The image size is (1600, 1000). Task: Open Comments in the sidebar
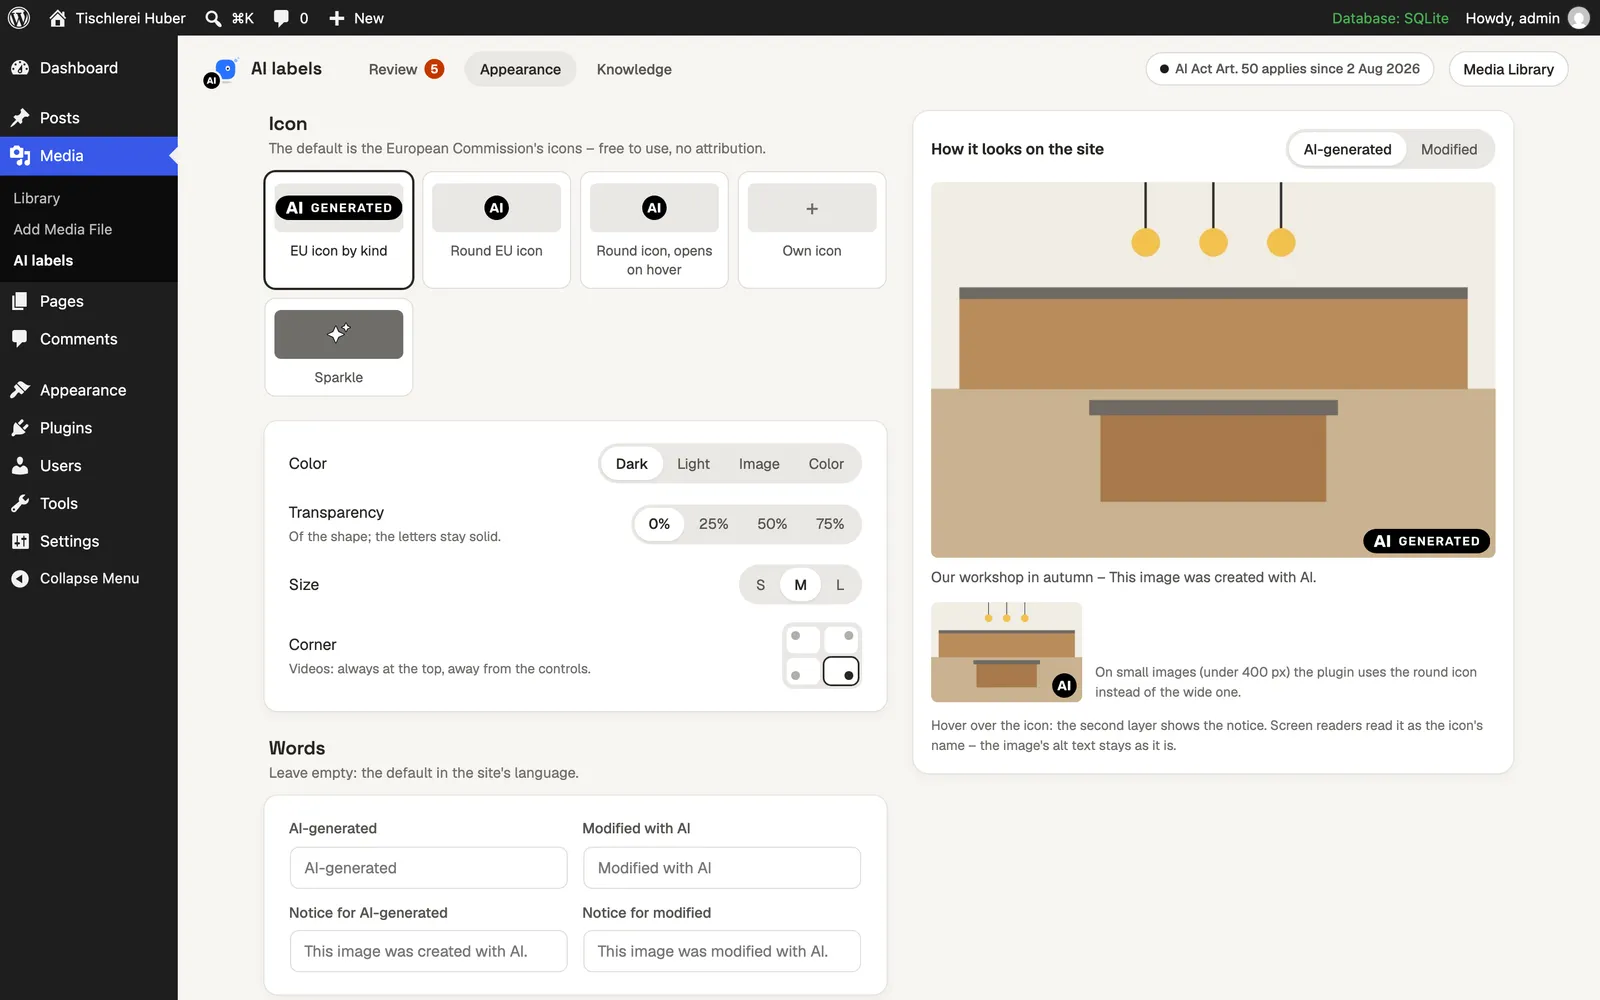point(78,339)
